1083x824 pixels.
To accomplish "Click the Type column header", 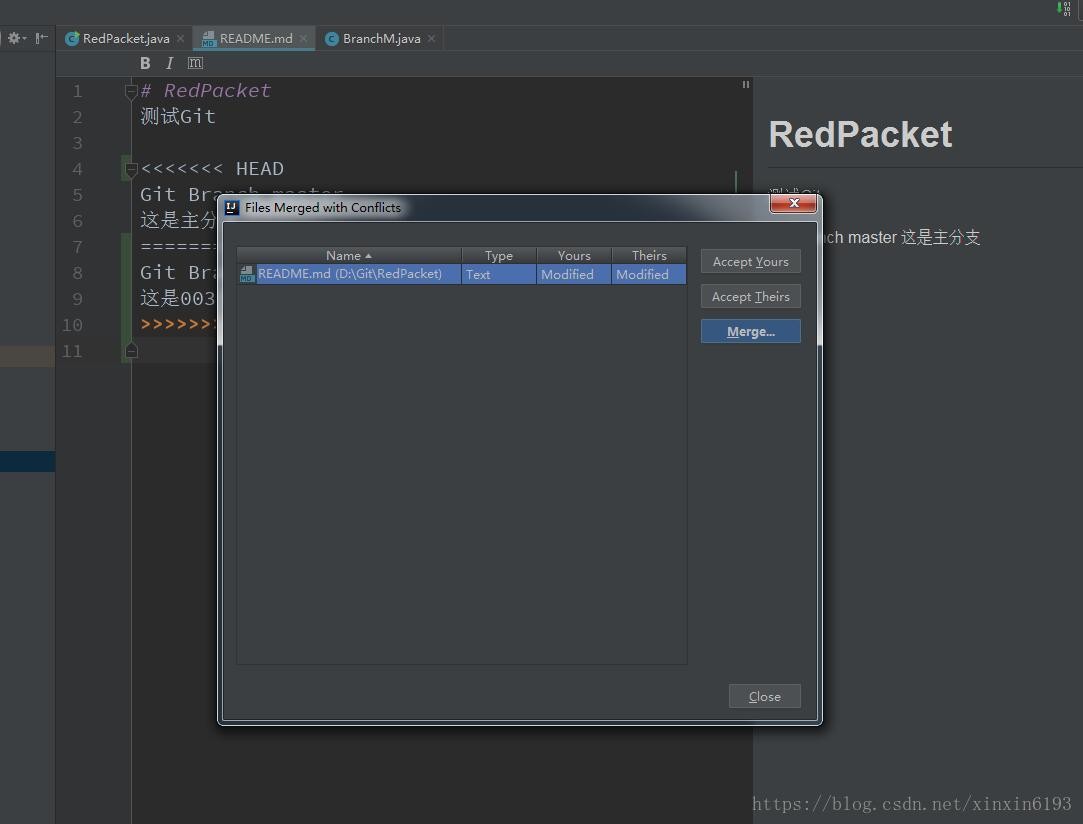I will click(498, 256).
